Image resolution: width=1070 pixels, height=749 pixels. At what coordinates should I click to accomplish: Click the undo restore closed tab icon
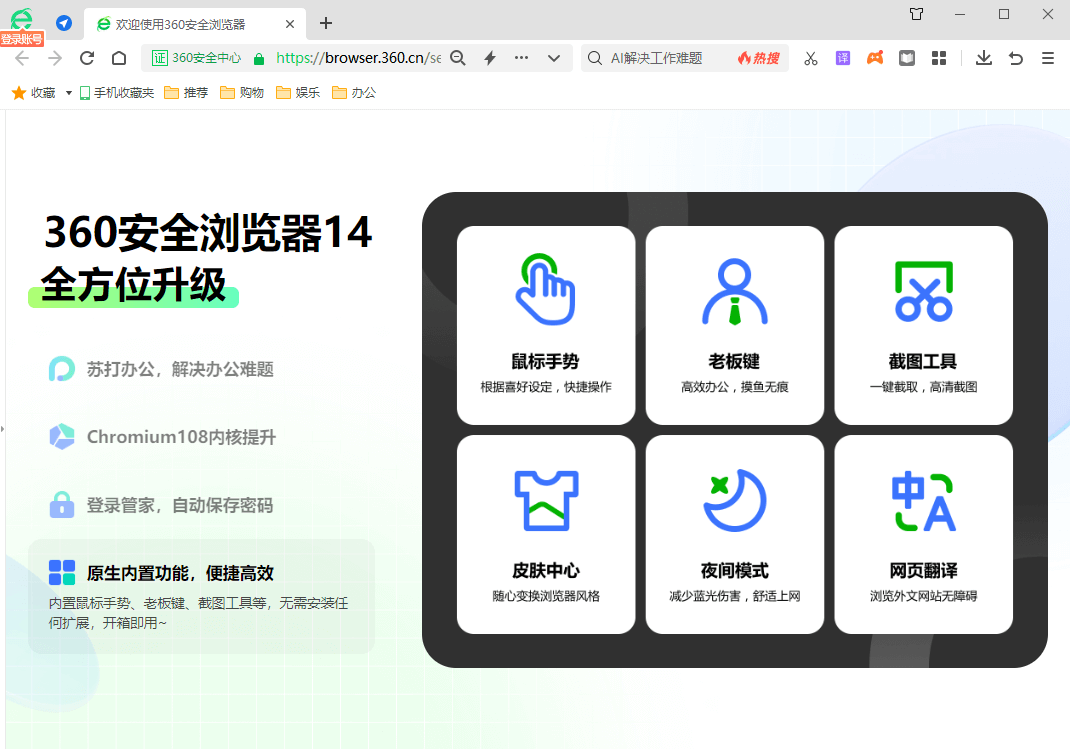click(x=1016, y=58)
